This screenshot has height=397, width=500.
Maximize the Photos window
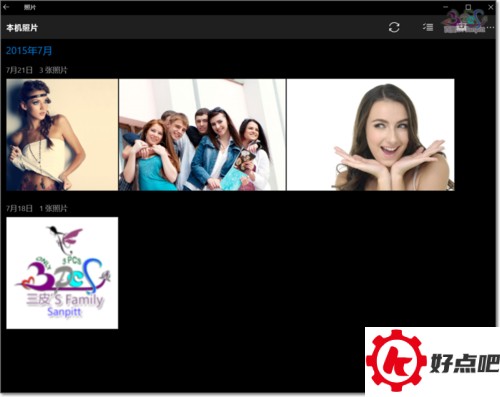(468, 7)
